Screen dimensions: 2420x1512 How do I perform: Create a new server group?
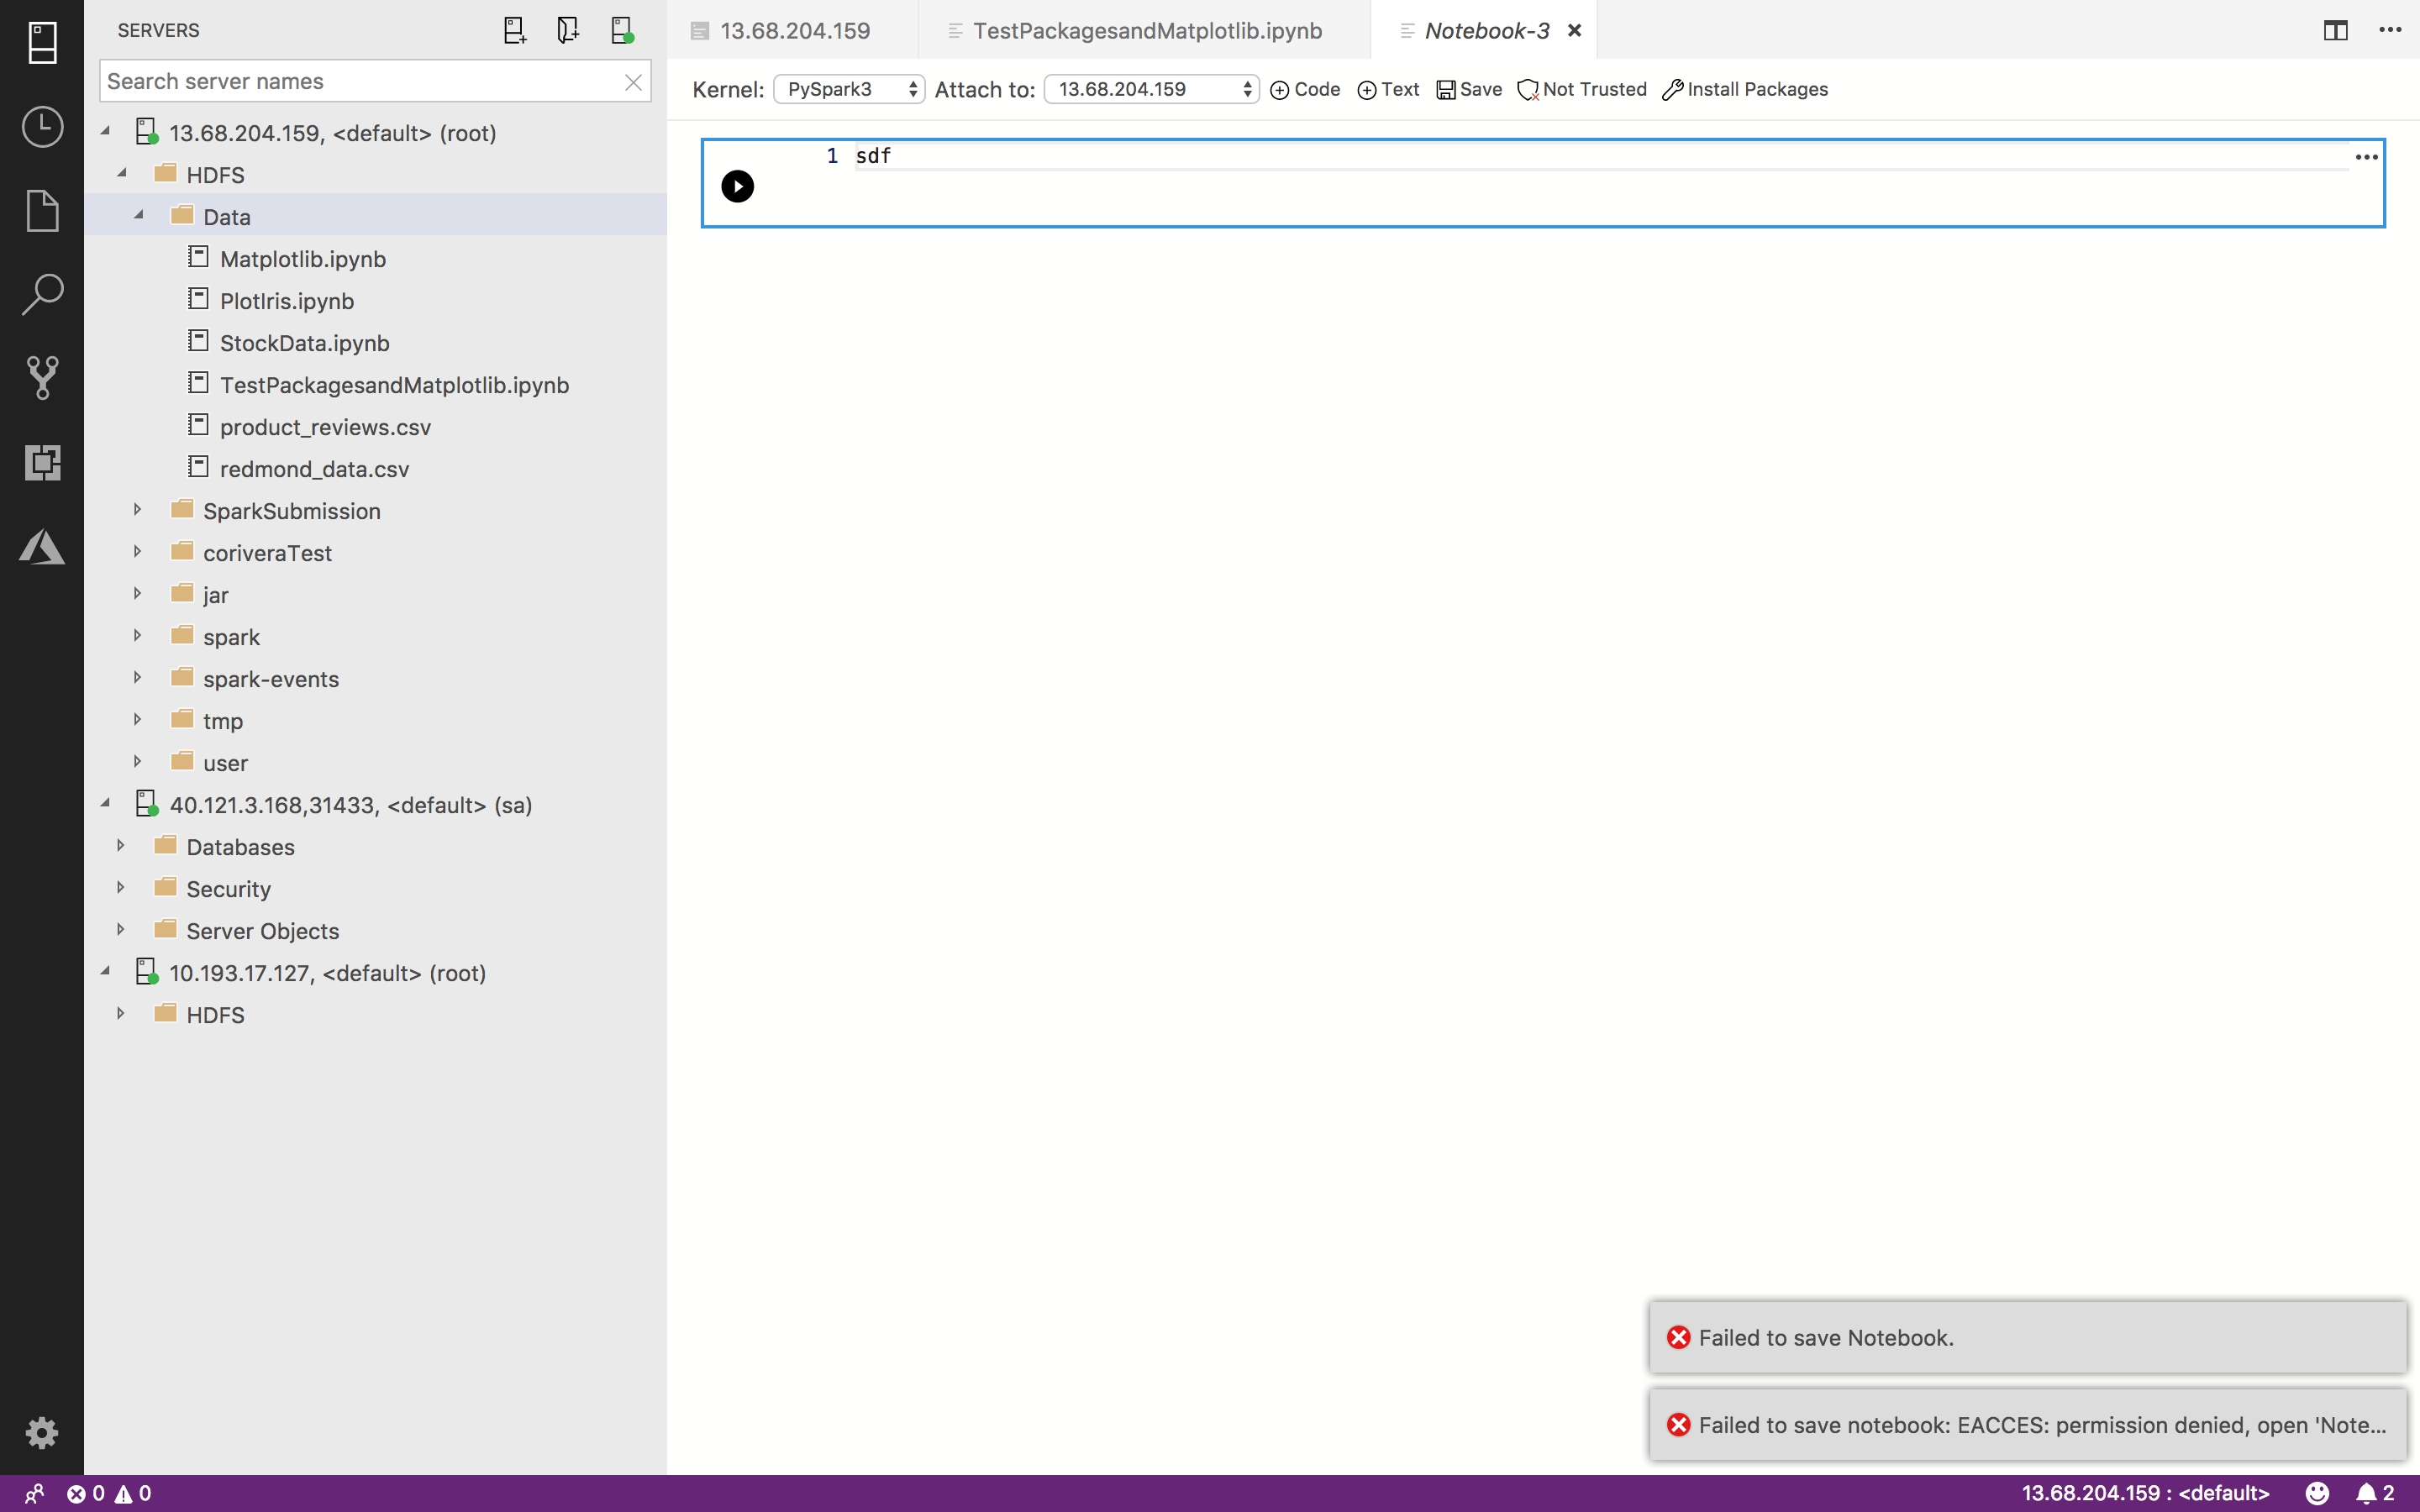(x=568, y=30)
